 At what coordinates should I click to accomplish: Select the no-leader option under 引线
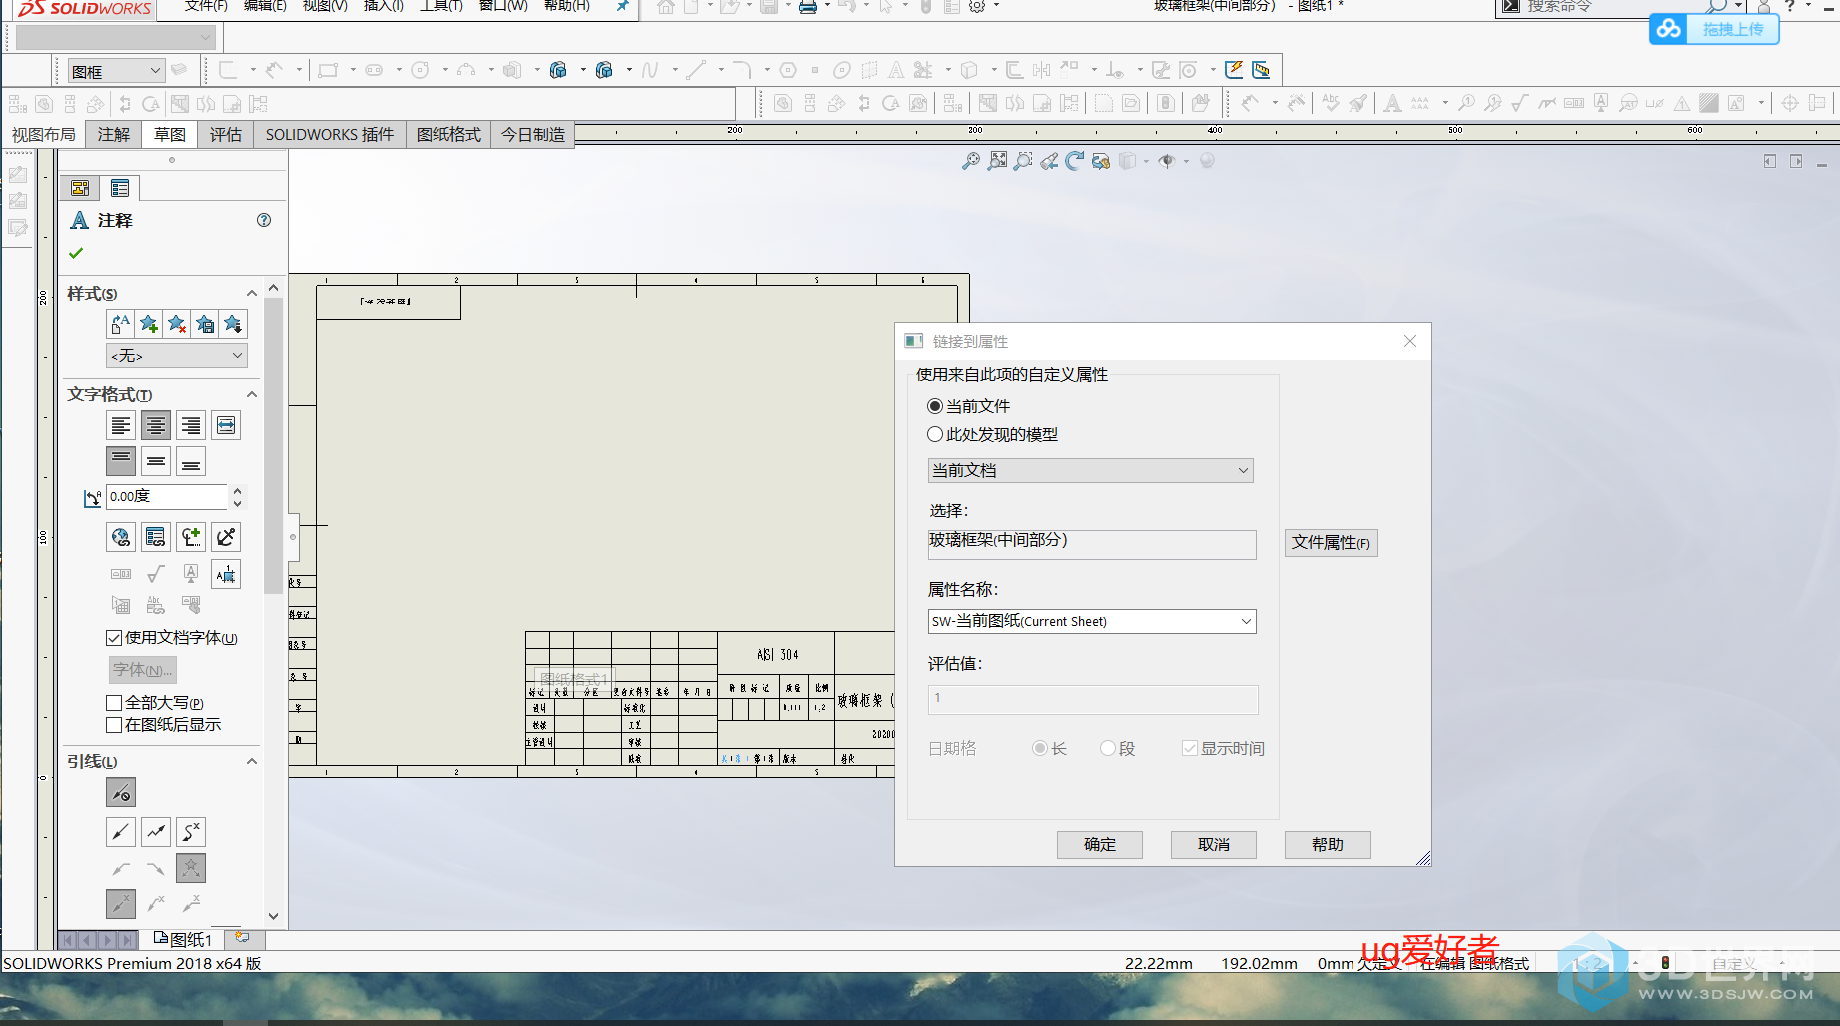click(121, 792)
